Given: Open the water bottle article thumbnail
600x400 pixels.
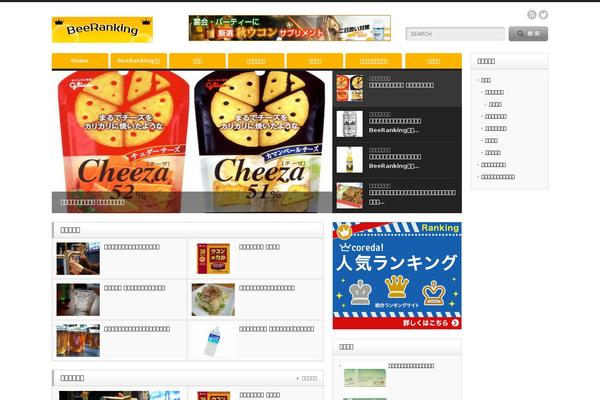Looking at the screenshot, I should (x=213, y=341).
